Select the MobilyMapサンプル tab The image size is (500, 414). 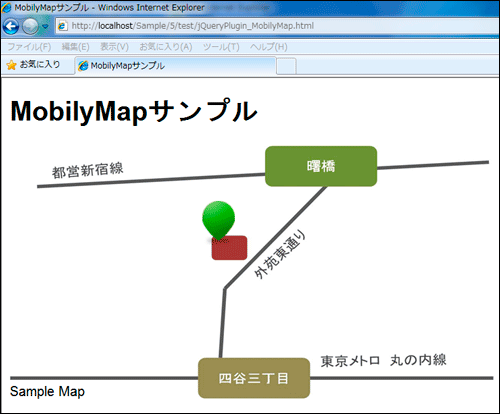[x=176, y=66]
